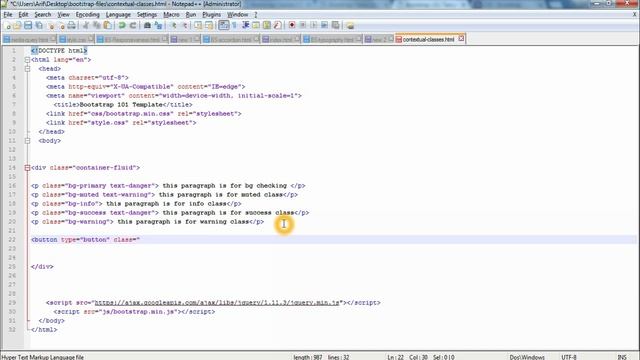Toggle synchronized horizontal scrolling icon
The image size is (640, 360).
pos(209,25)
